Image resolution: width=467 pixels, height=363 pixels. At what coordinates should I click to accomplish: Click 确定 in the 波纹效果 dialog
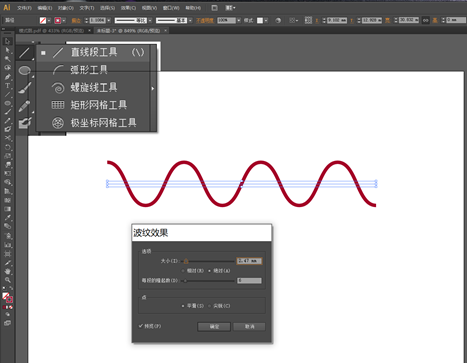[x=214, y=327]
